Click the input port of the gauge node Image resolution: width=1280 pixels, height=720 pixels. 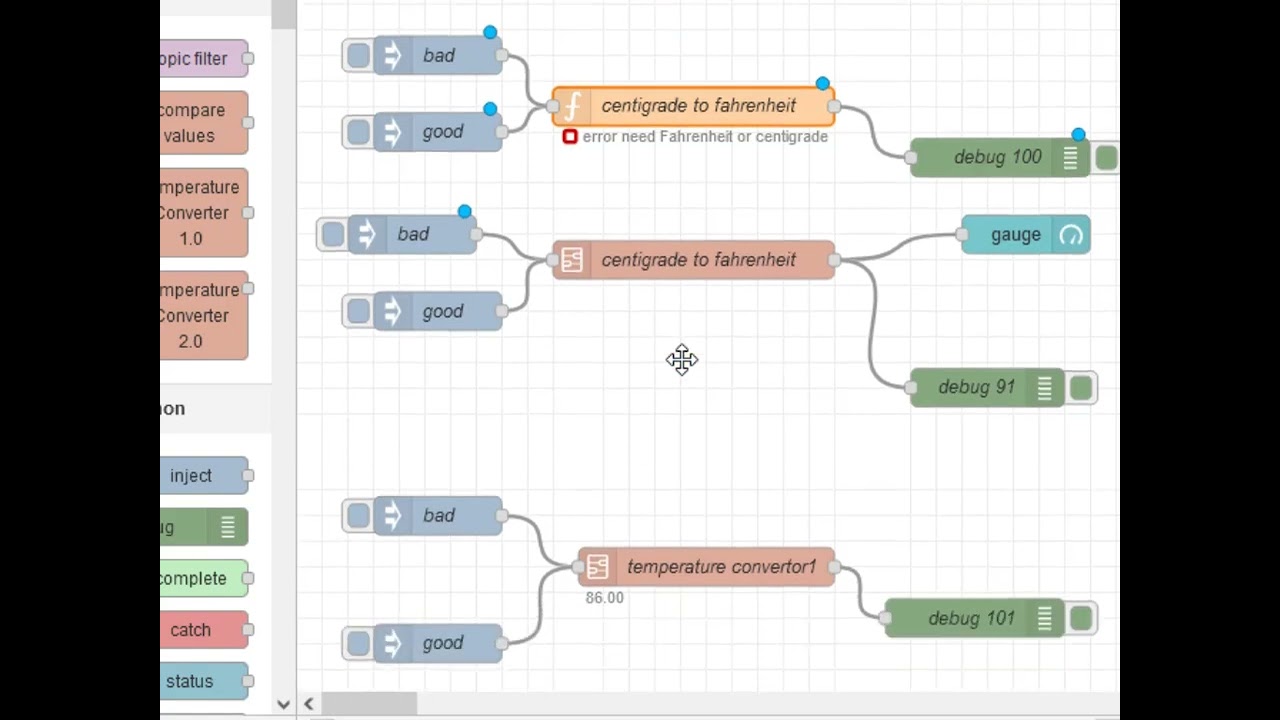point(962,235)
